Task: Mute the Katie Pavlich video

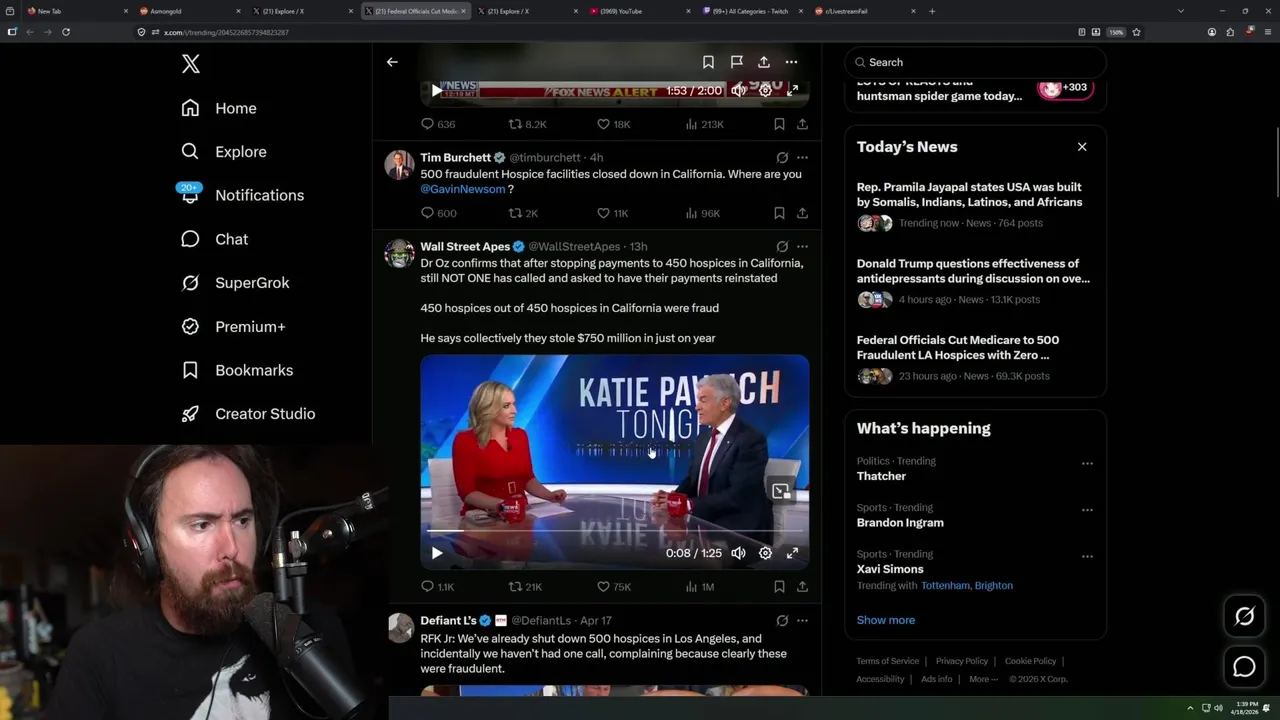Action: click(x=738, y=553)
